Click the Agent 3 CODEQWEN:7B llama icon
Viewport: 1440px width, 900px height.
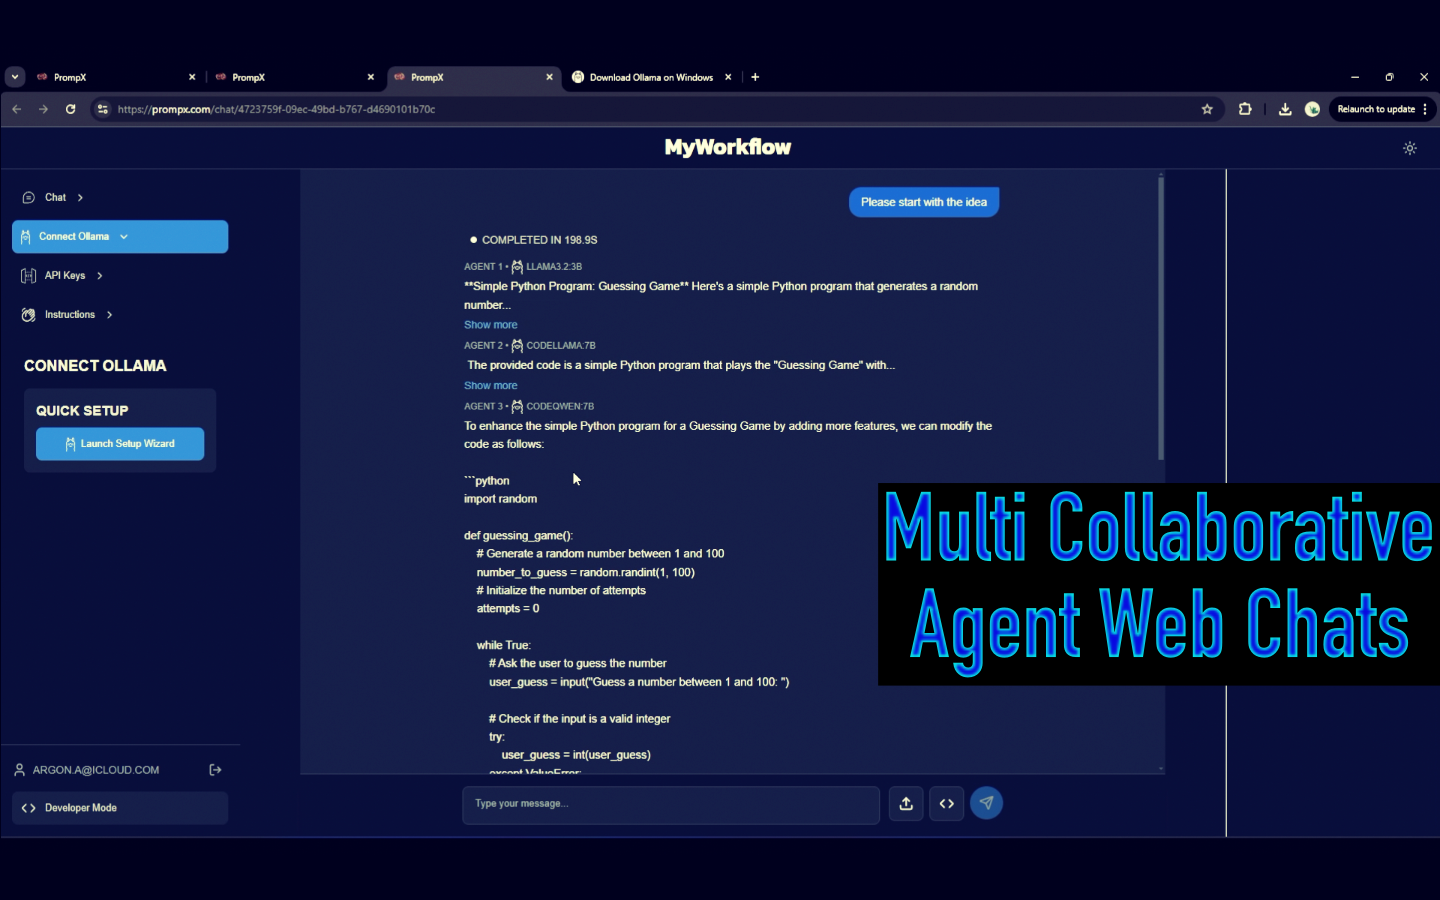pyautogui.click(x=517, y=407)
